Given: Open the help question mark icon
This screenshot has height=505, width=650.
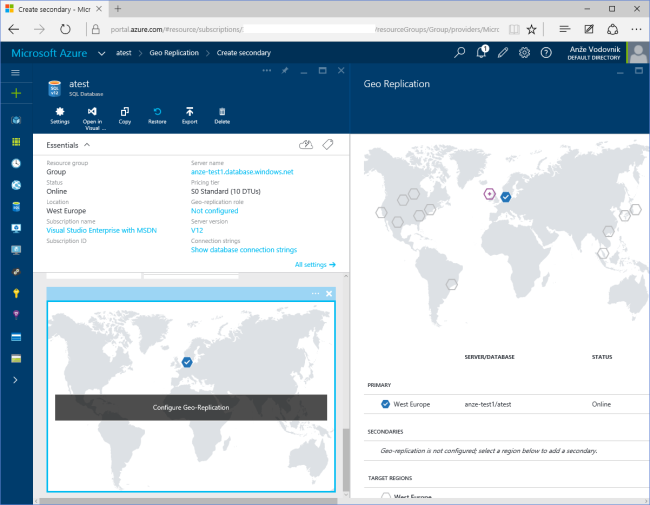Looking at the screenshot, I should click(x=546, y=53).
